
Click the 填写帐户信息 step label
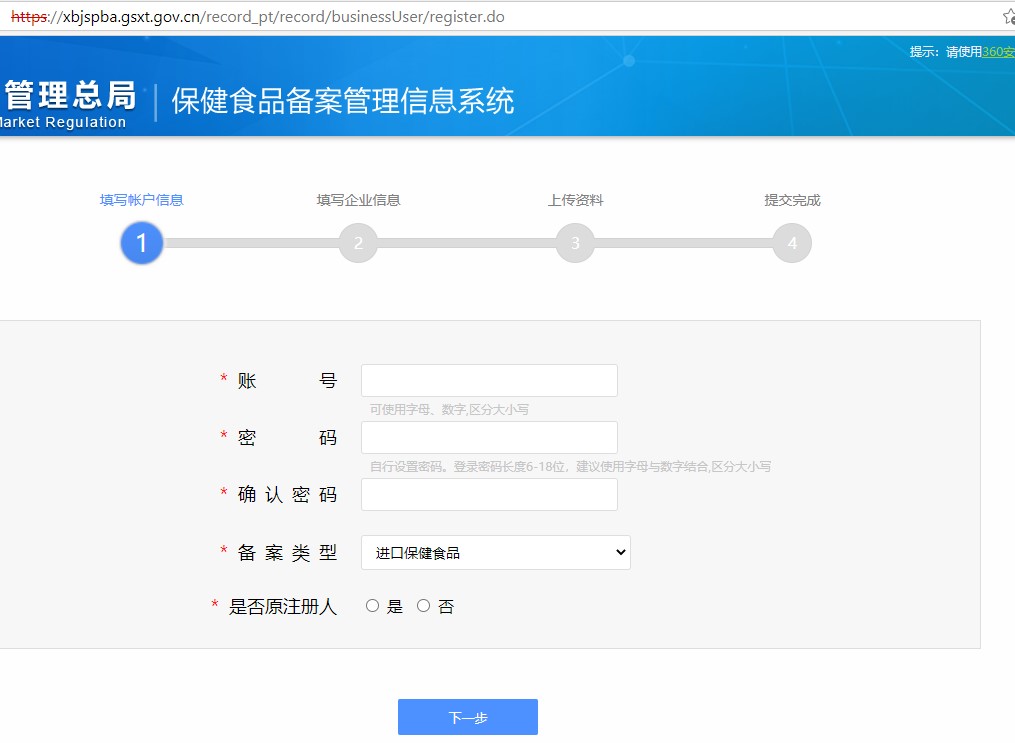pyautogui.click(x=141, y=199)
